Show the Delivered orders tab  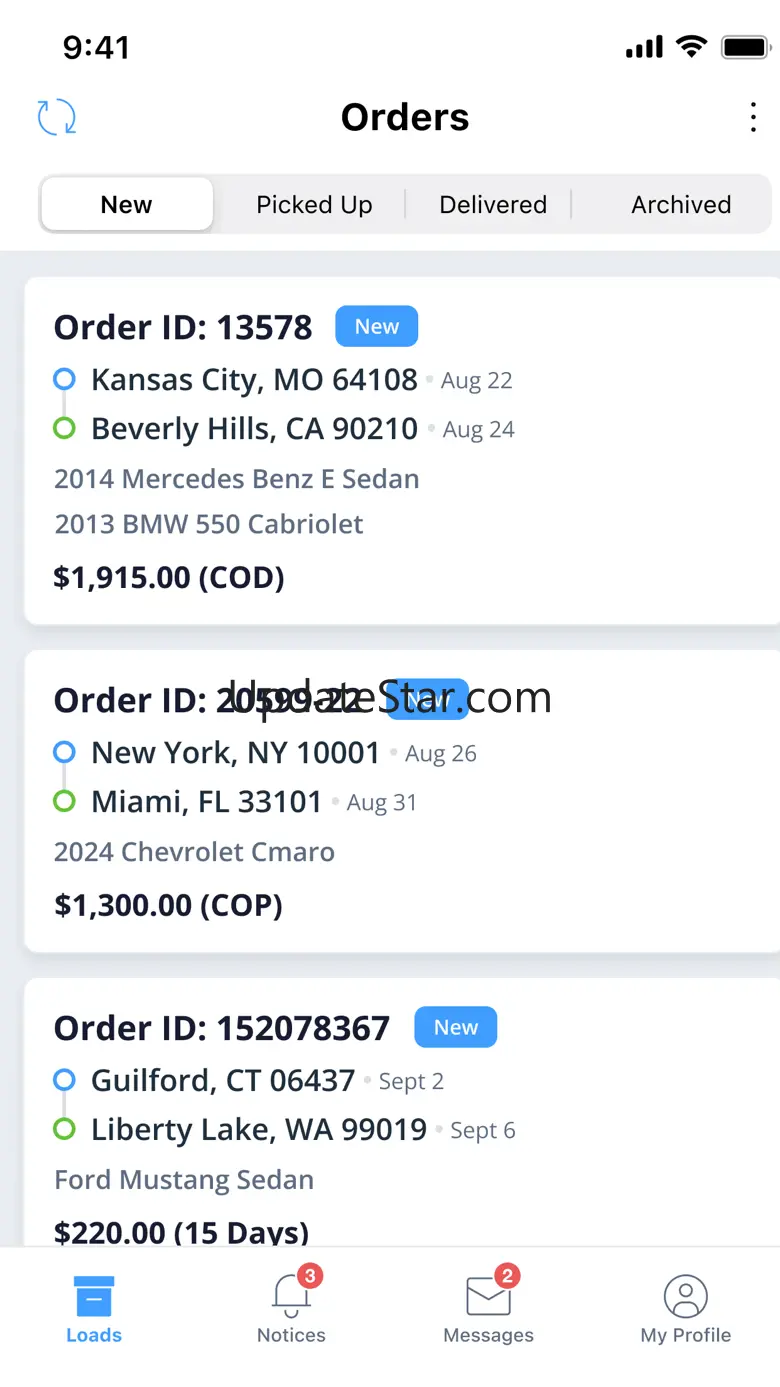tap(493, 205)
